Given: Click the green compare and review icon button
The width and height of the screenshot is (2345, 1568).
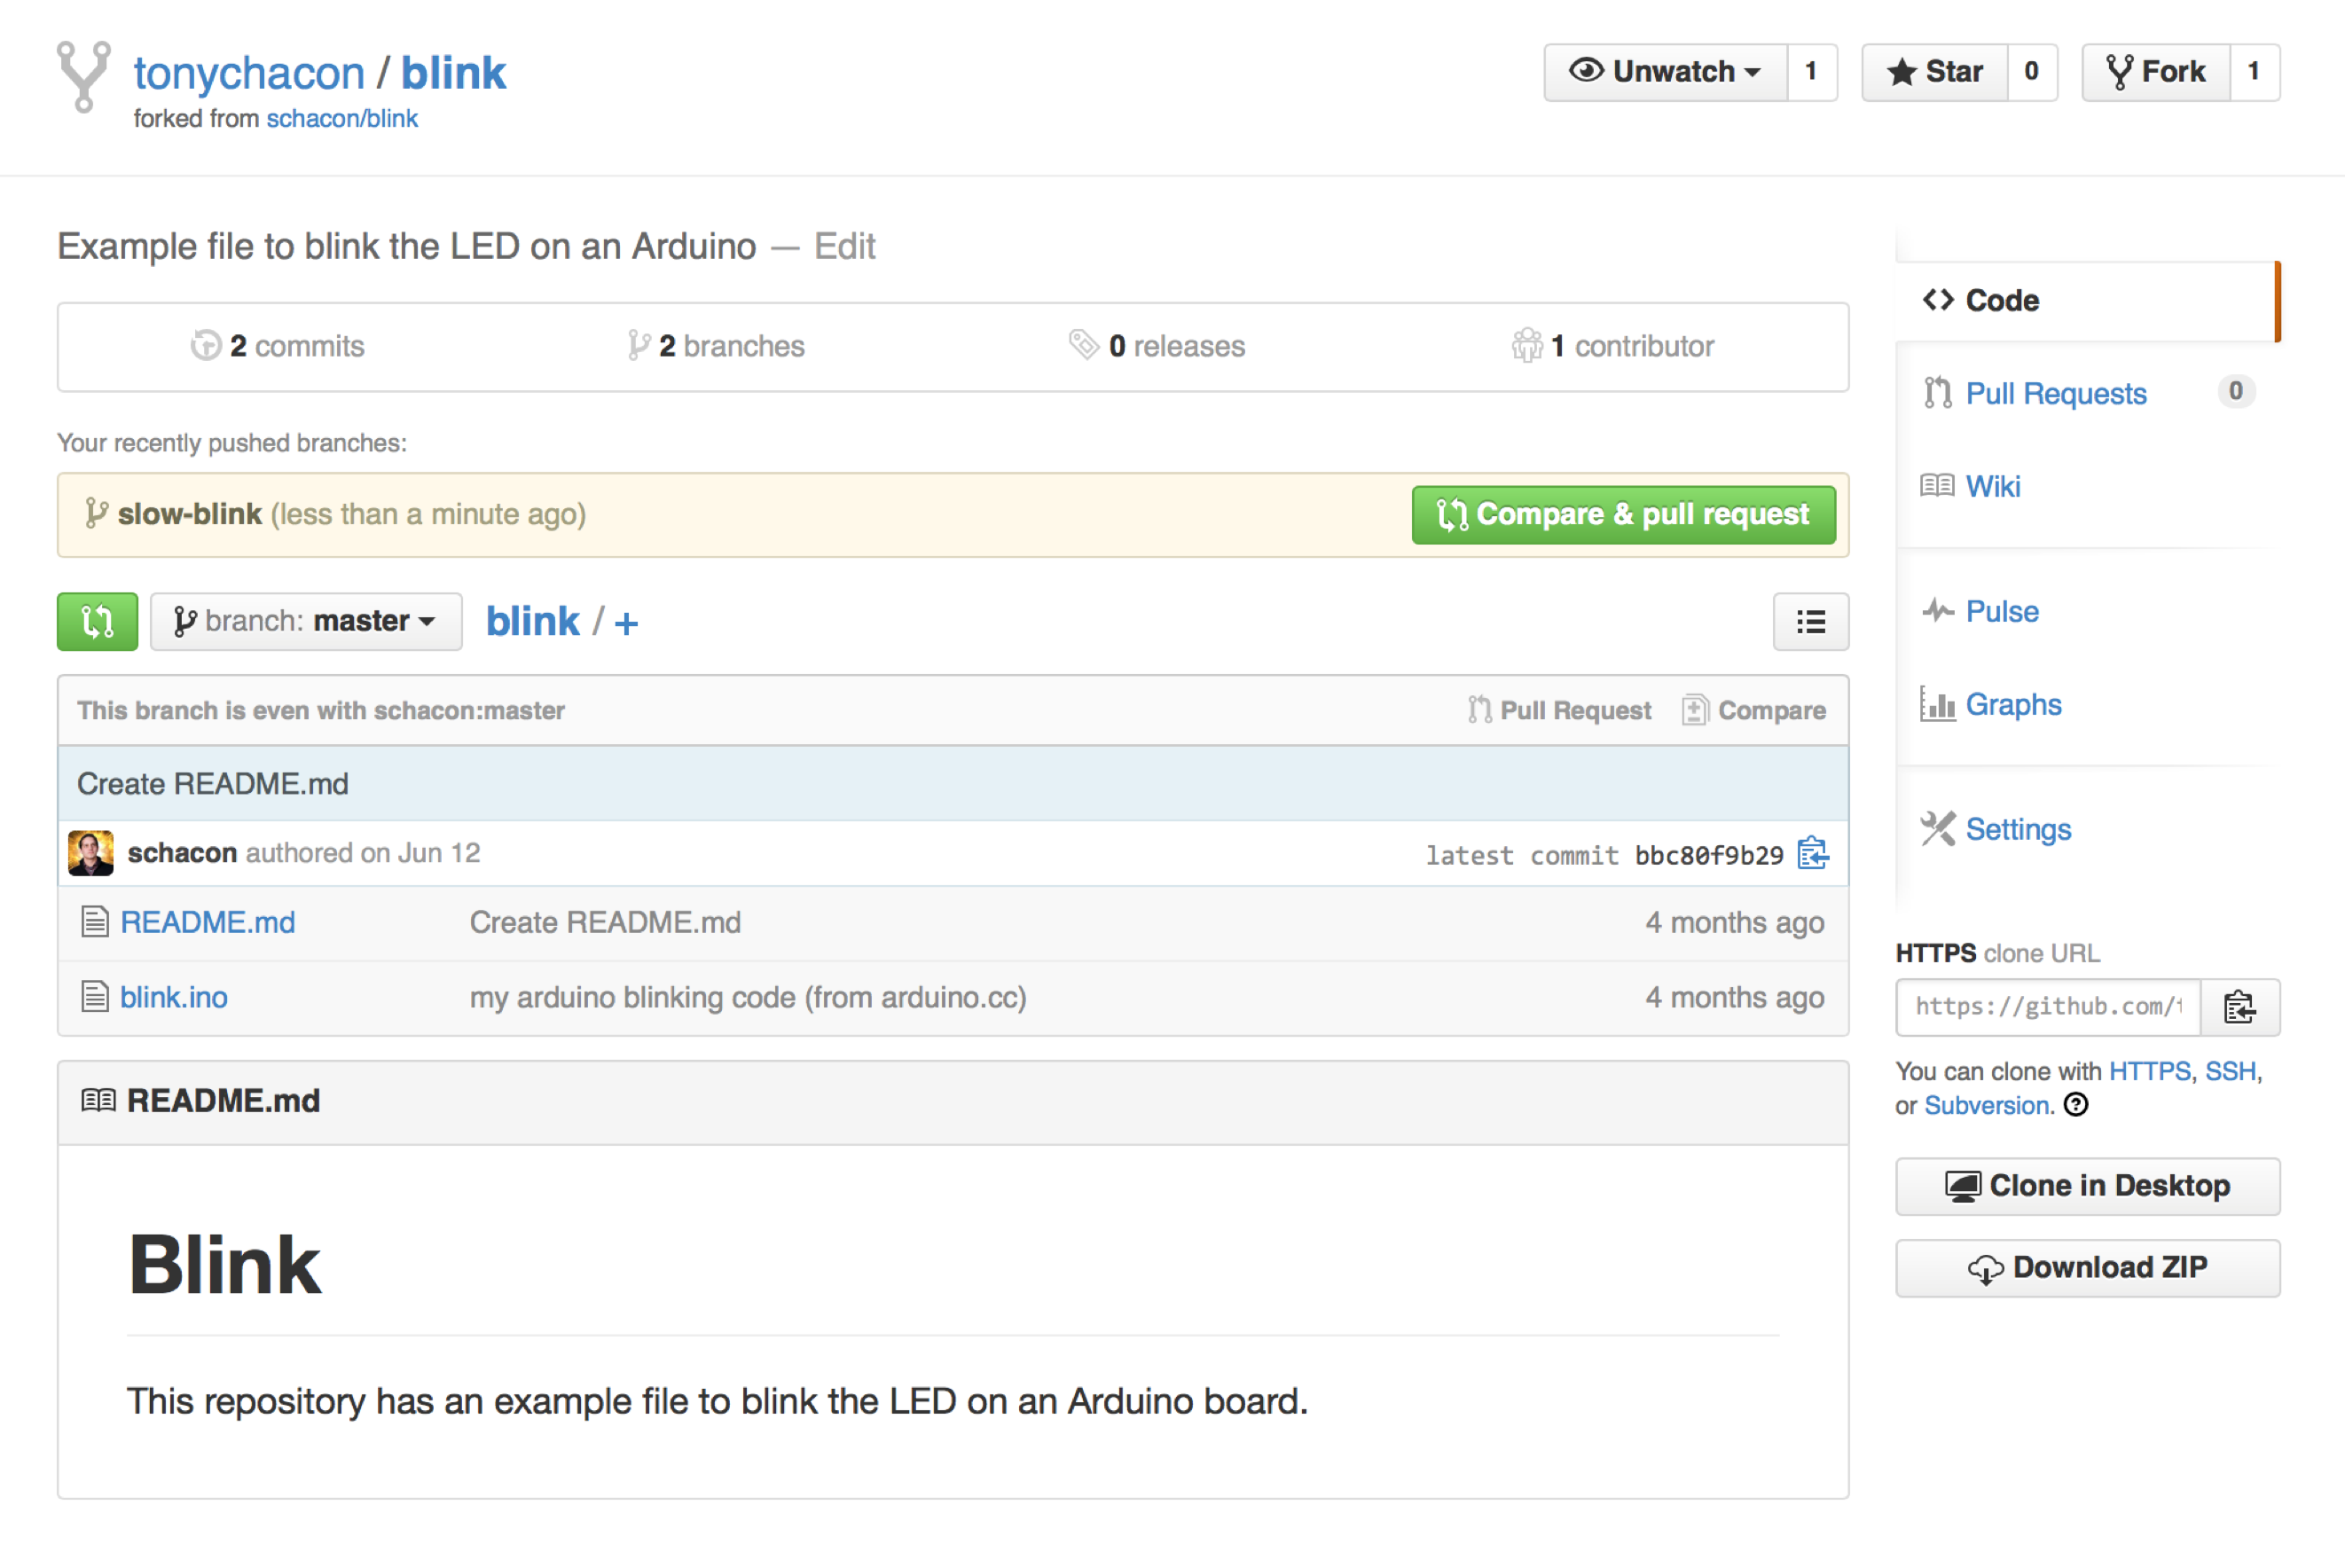Looking at the screenshot, I should (x=97, y=621).
